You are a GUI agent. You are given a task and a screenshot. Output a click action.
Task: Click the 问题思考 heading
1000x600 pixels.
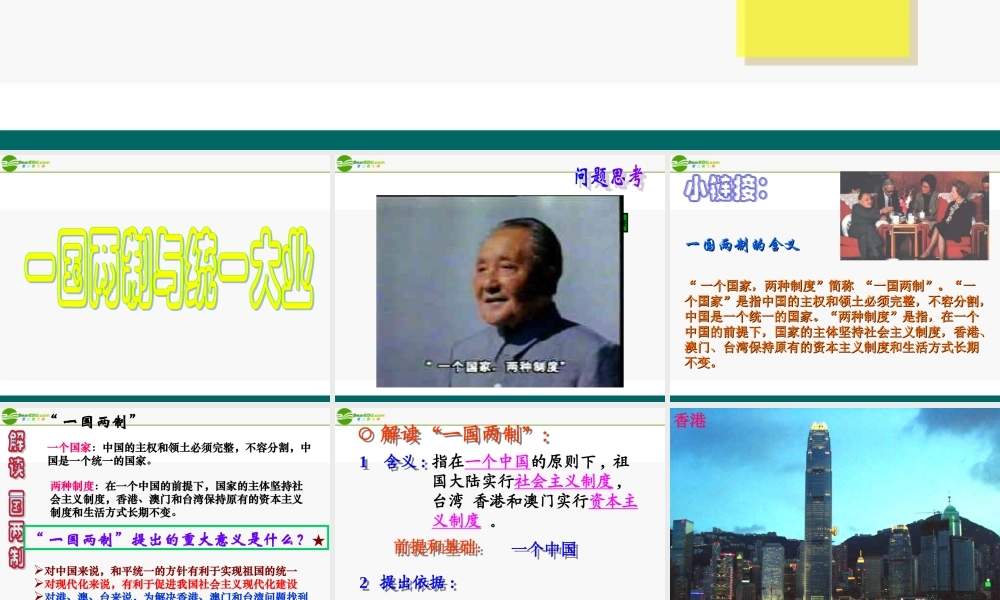609,177
